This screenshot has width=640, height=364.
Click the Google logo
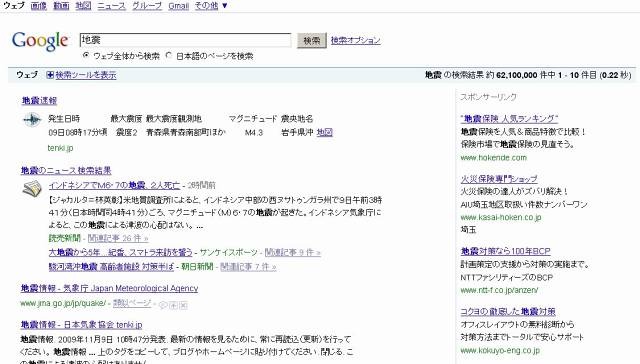coord(40,41)
